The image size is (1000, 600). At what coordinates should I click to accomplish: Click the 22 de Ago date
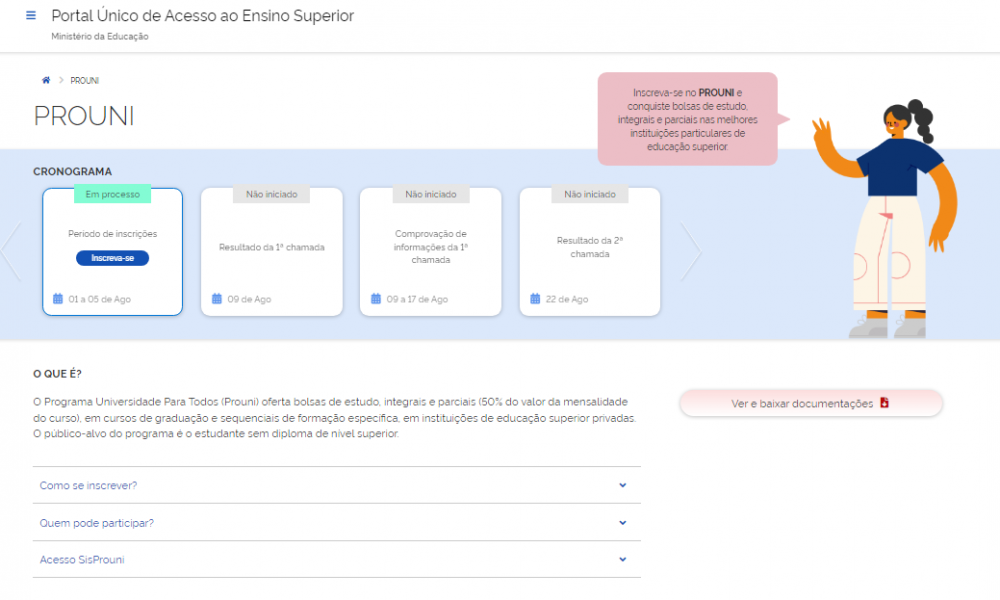[567, 299]
